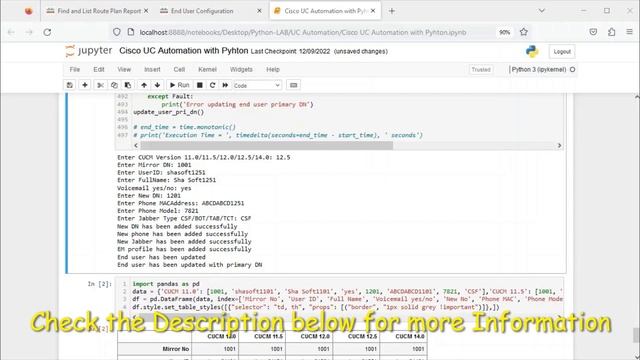Run the selected cell
Viewport: 640px width, 360px height.
[179, 85]
